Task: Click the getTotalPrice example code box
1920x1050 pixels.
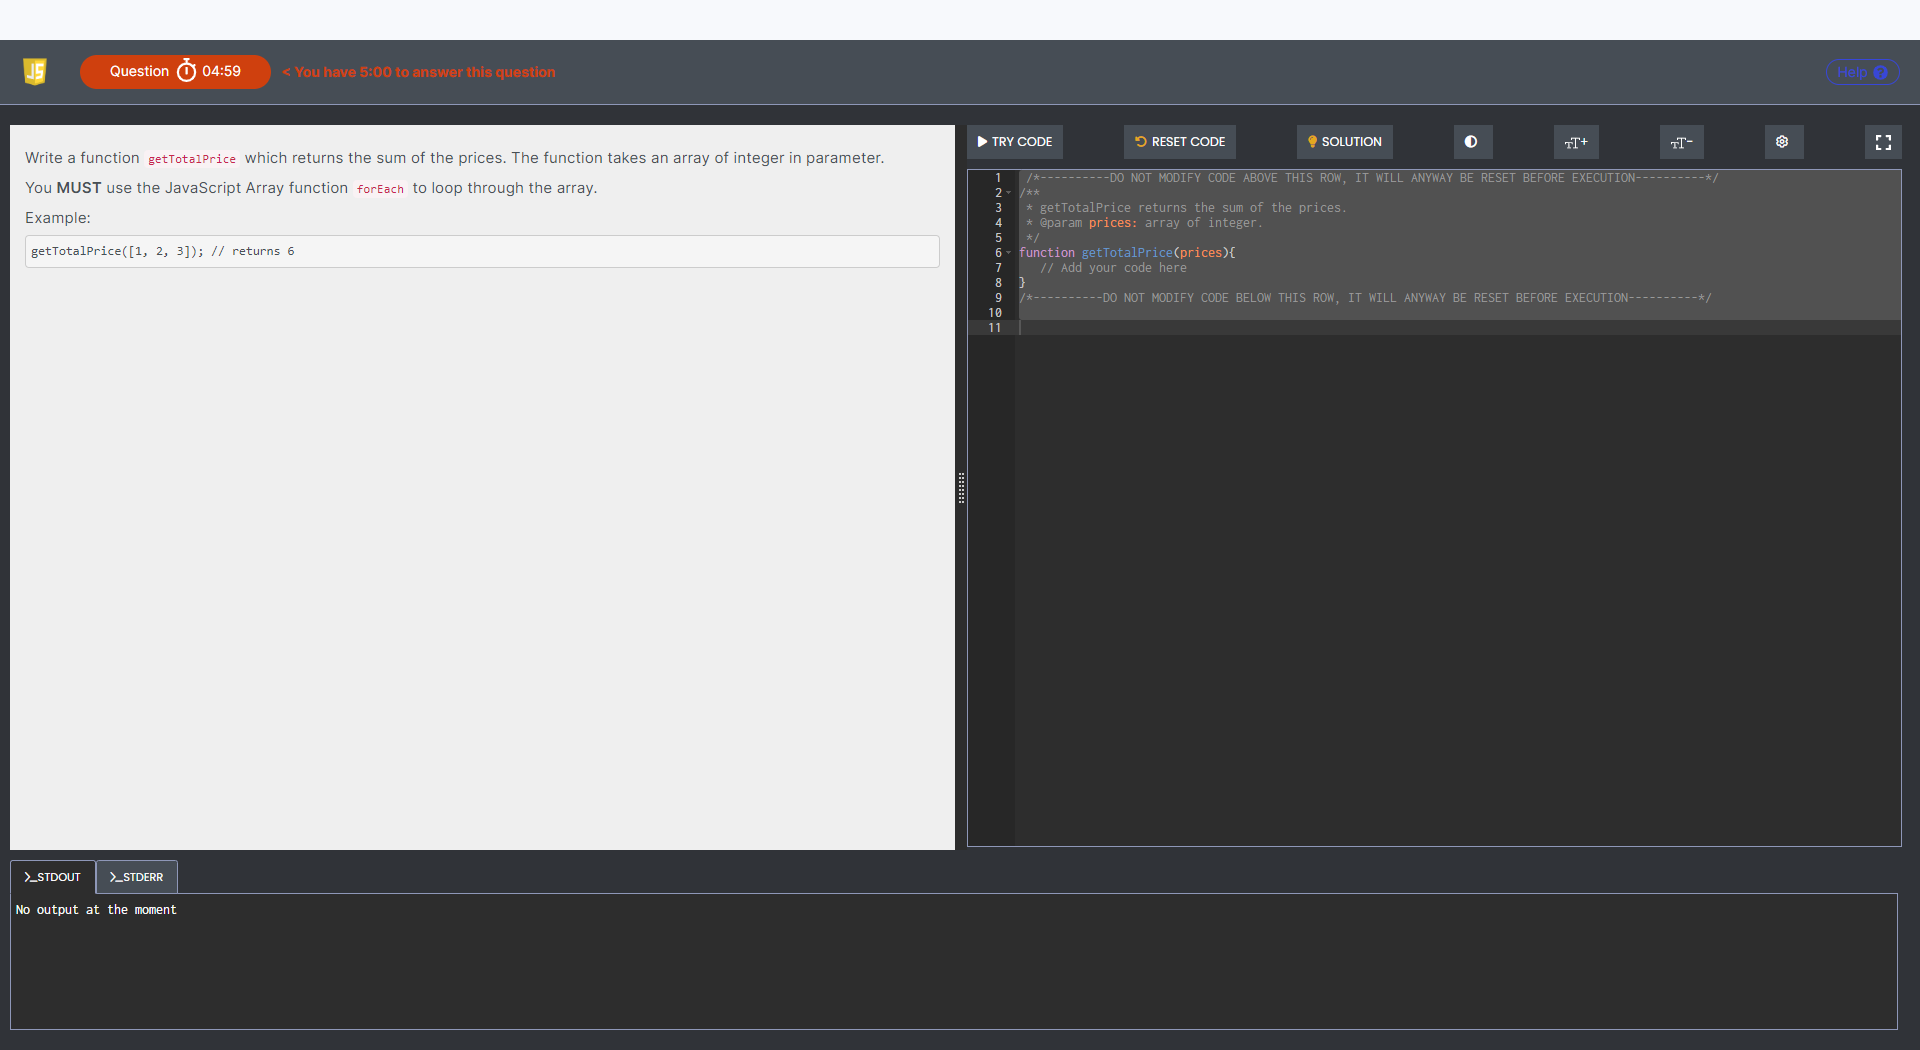Action: 482,251
